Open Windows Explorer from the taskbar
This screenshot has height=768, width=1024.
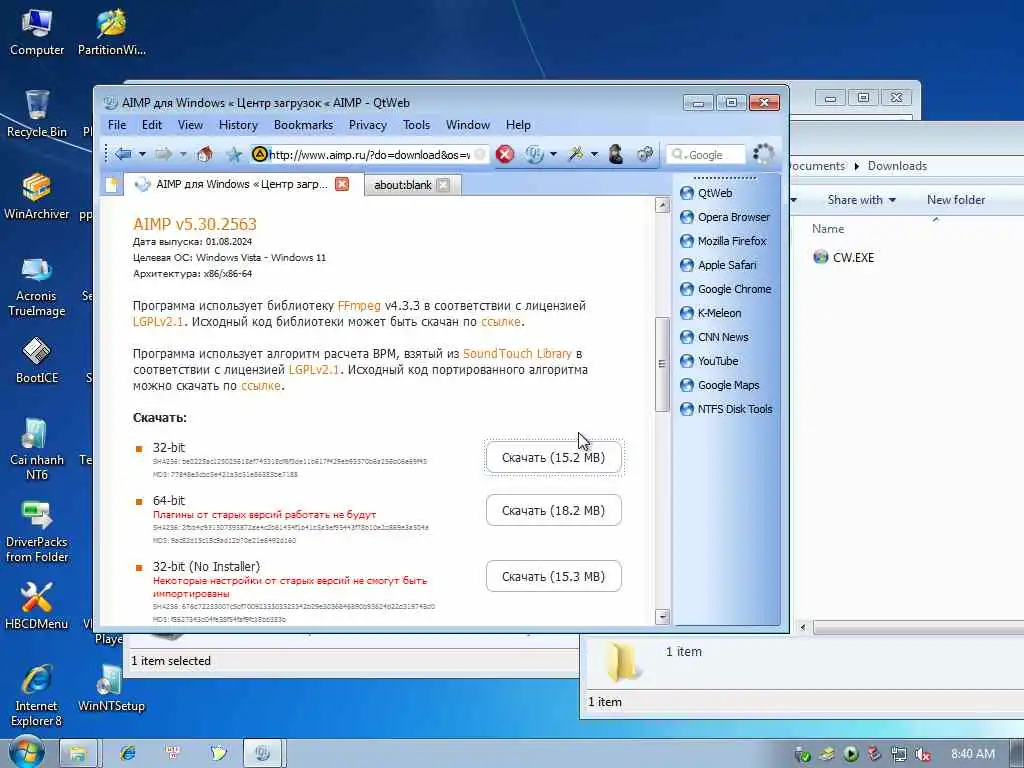(x=78, y=754)
